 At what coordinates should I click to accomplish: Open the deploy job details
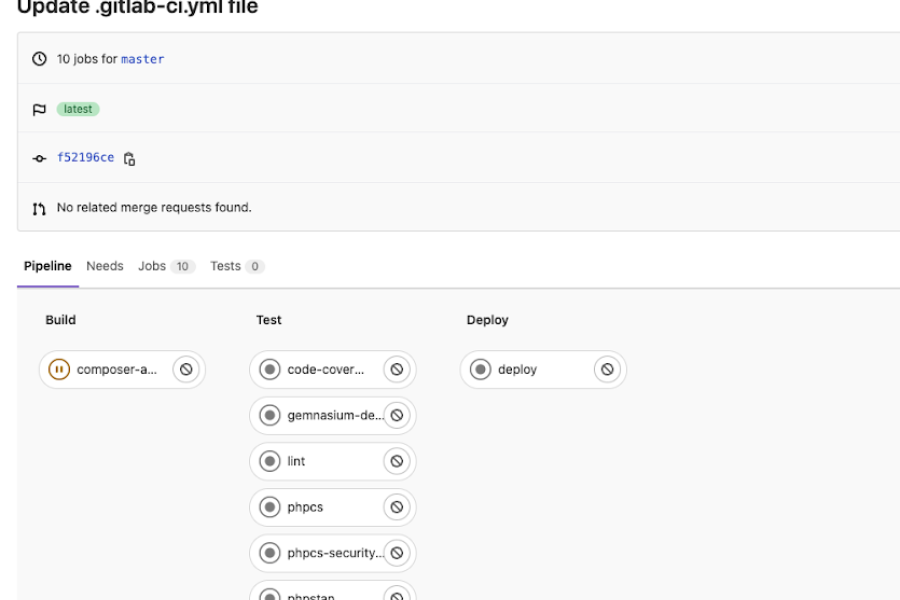coord(517,370)
